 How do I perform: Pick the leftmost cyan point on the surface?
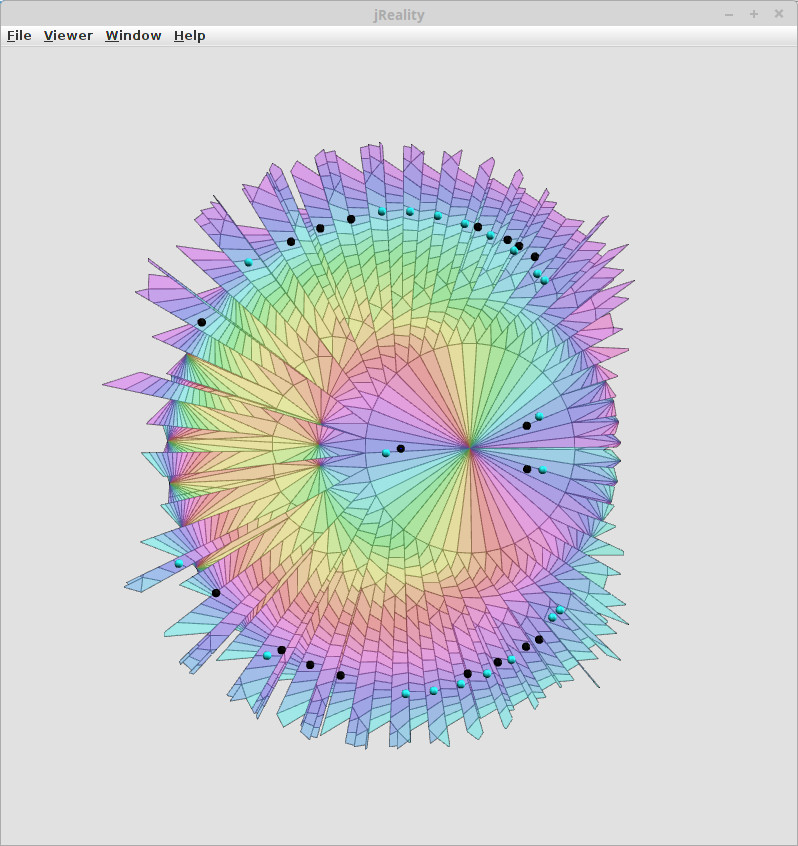click(x=179, y=563)
